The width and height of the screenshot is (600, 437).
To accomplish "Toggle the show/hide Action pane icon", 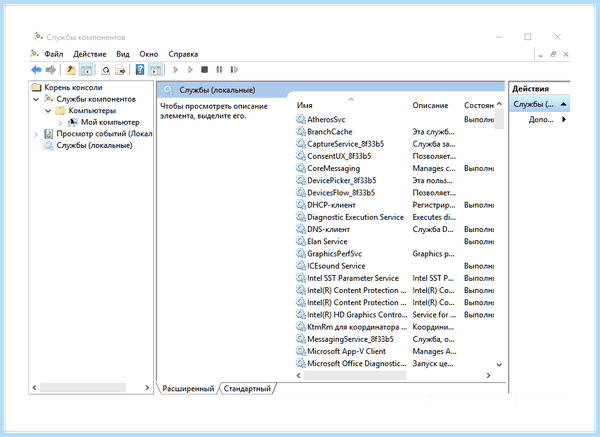I will tap(155, 70).
